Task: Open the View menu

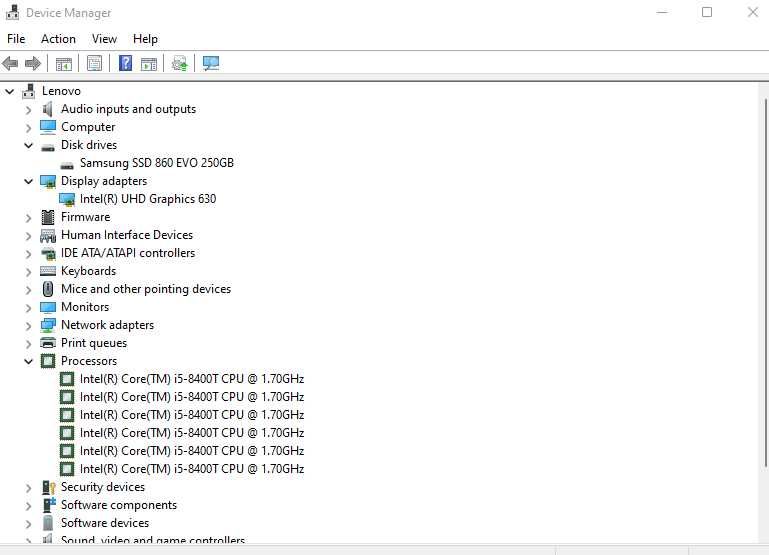Action: (x=104, y=39)
